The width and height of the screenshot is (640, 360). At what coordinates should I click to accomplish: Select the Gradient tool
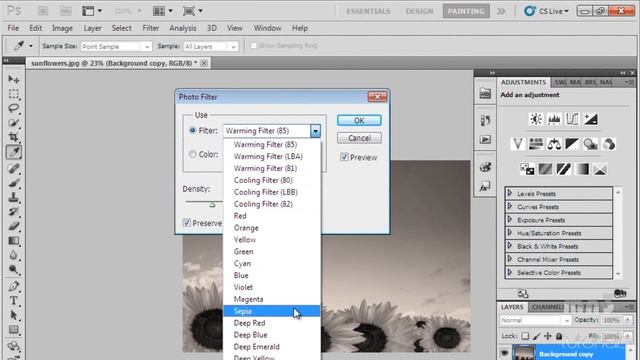click(13, 240)
